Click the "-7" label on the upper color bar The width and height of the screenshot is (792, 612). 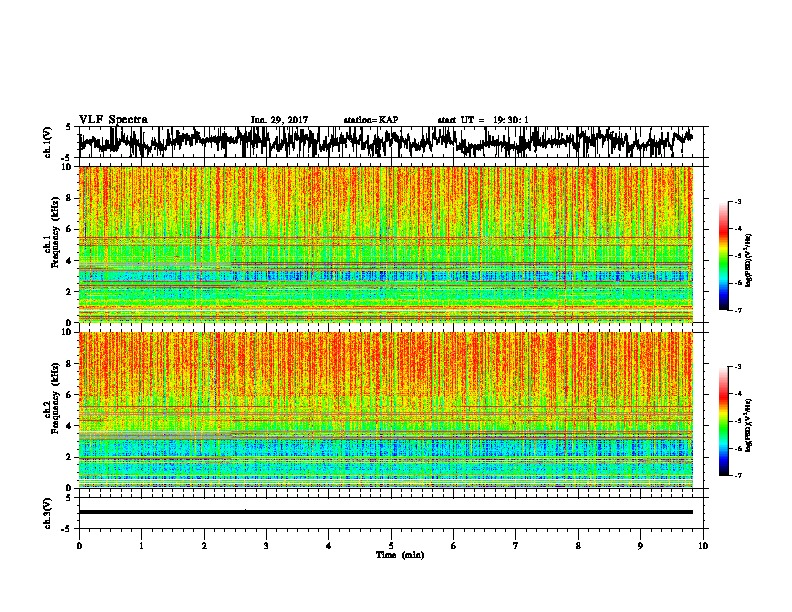737,310
